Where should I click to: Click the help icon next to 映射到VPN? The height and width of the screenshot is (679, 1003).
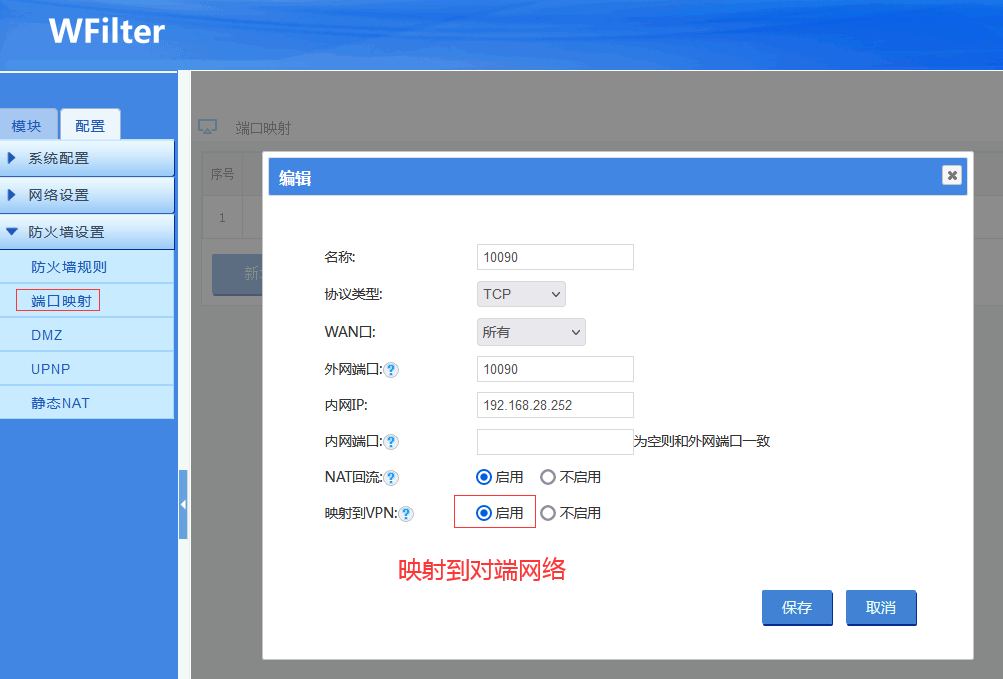pos(406,513)
